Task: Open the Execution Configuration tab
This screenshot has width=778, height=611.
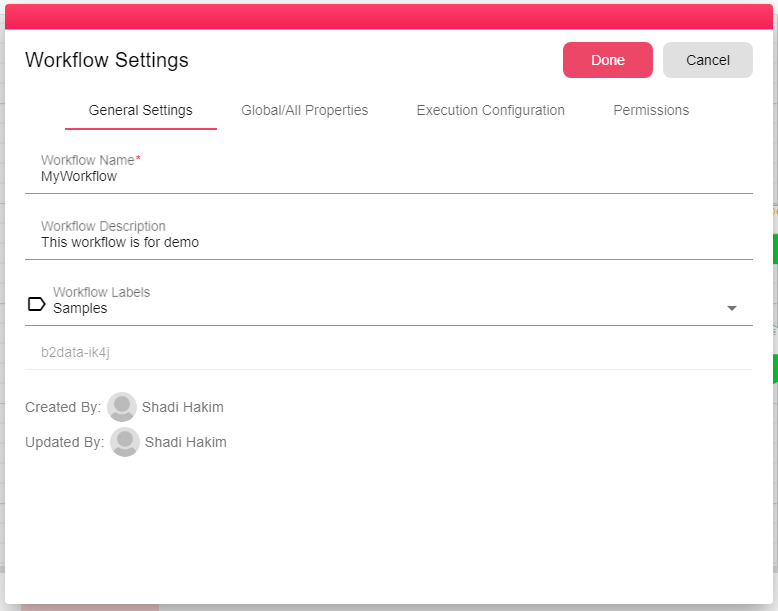Action: tap(490, 110)
